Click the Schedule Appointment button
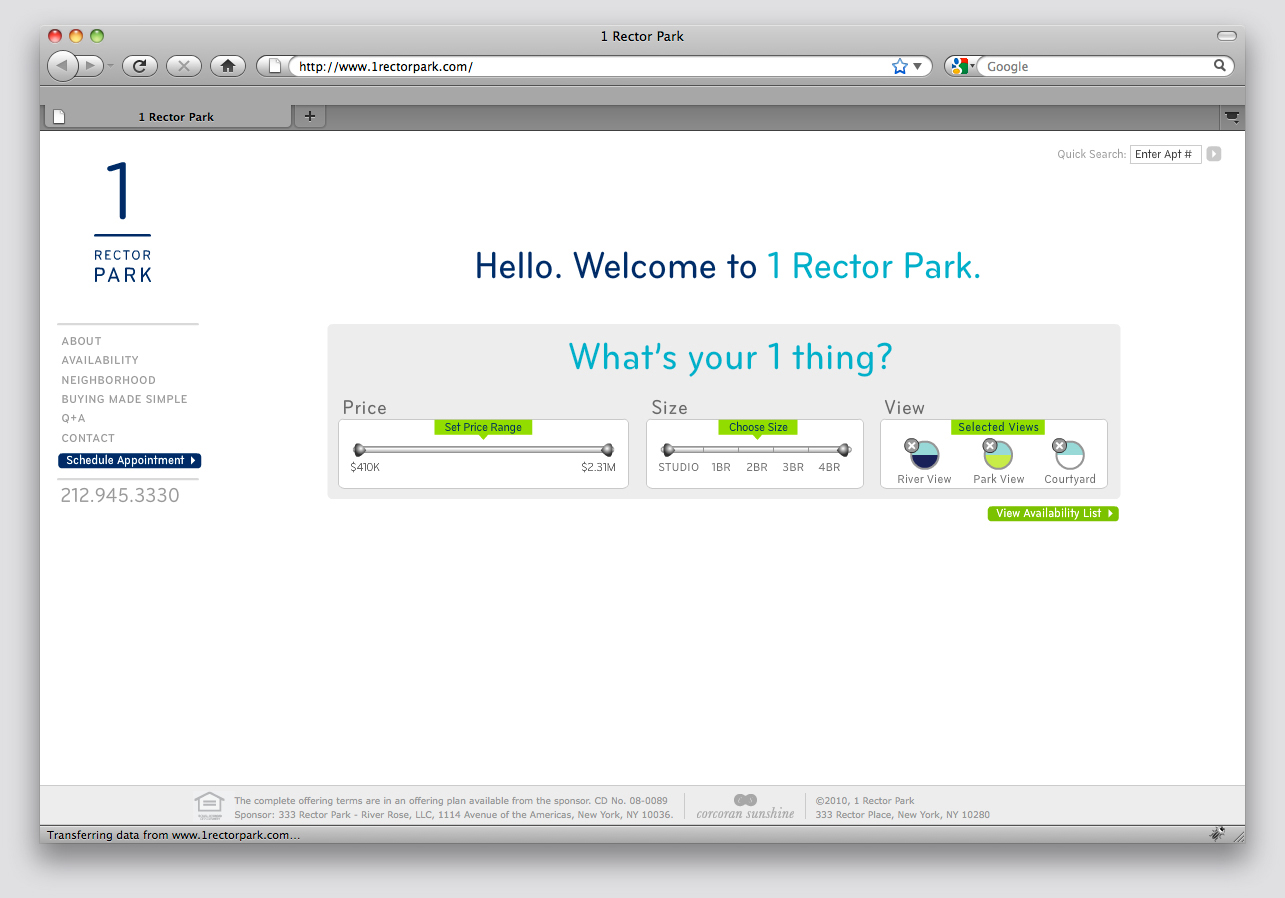 (x=130, y=460)
